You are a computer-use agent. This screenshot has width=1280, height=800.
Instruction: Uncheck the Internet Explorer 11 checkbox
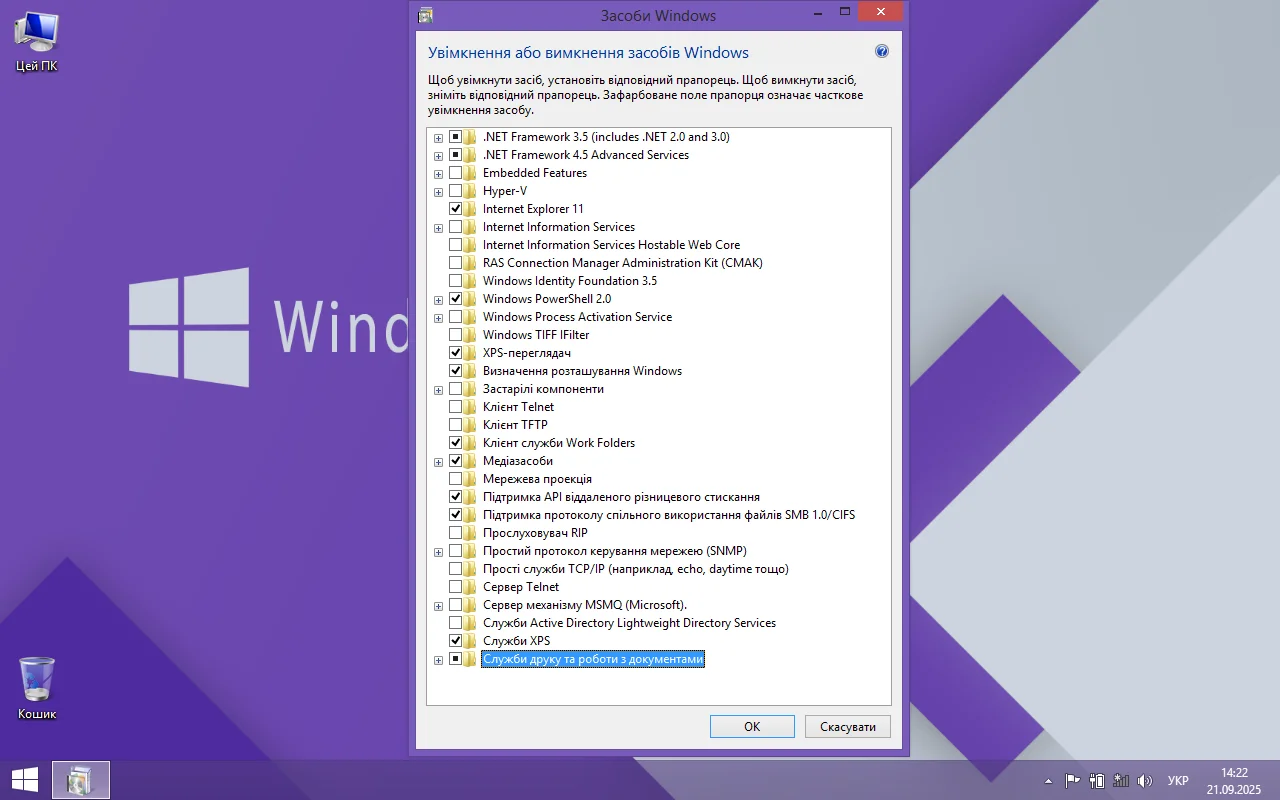(456, 209)
